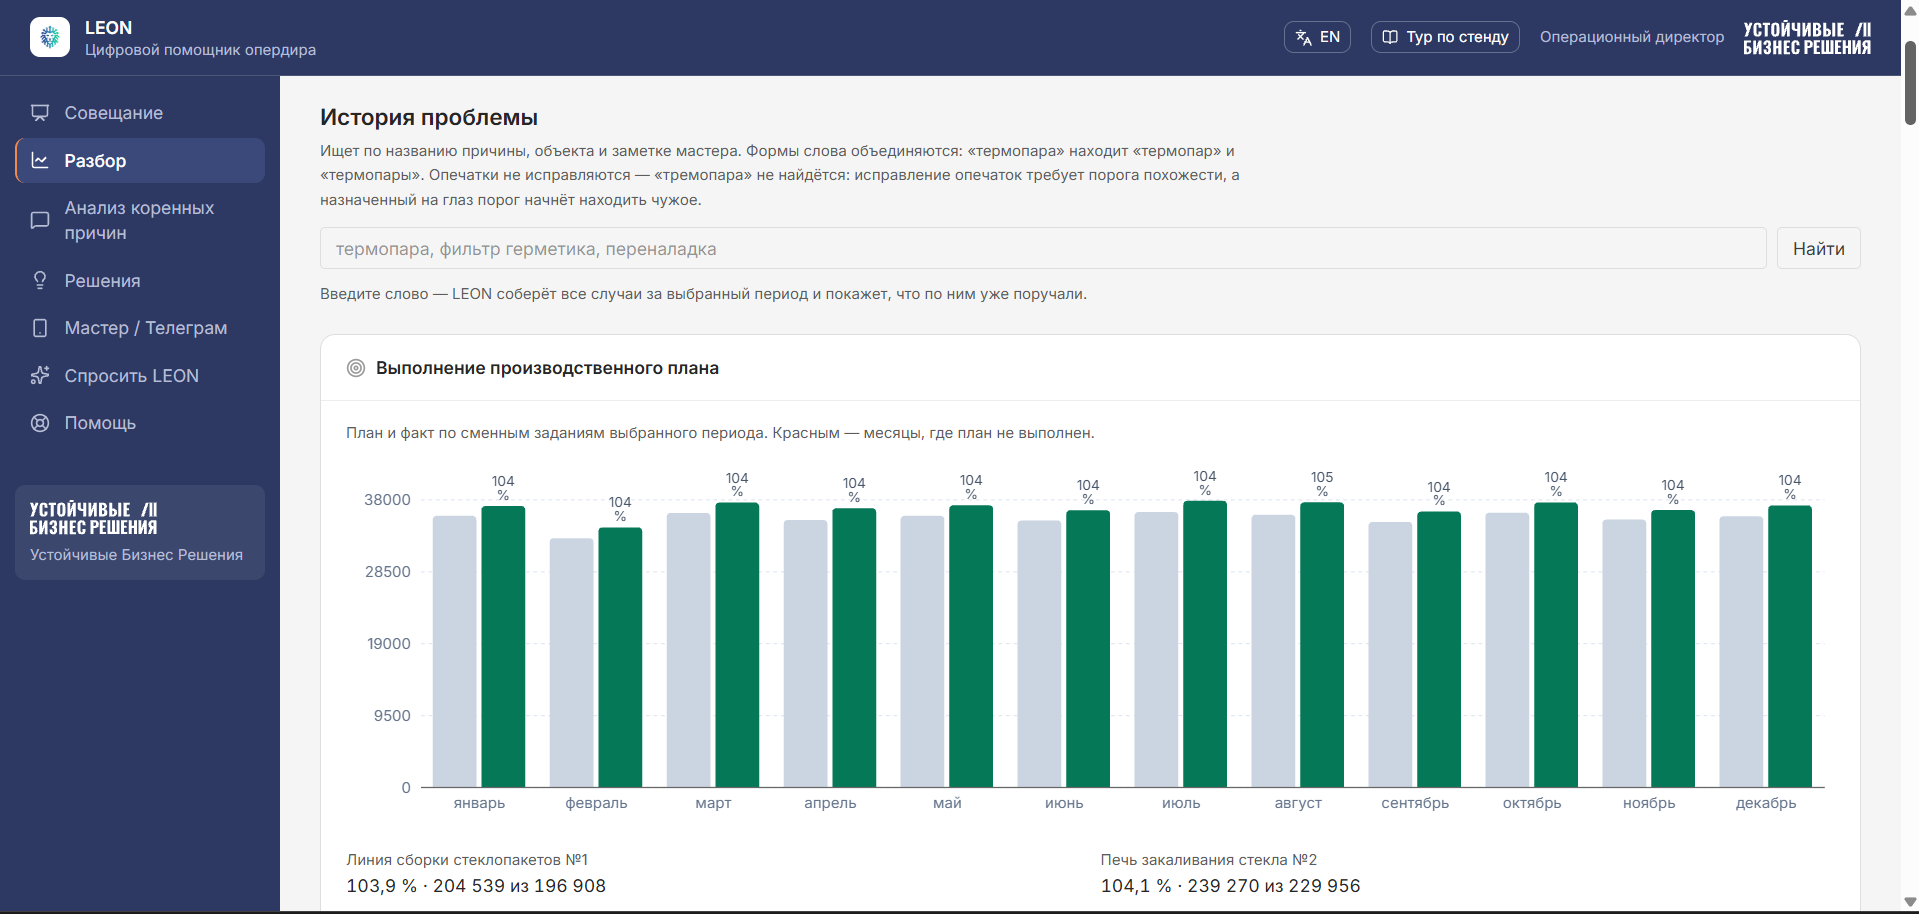Click the Найти search button
Viewport: 1919px width, 914px height.
[x=1818, y=248]
